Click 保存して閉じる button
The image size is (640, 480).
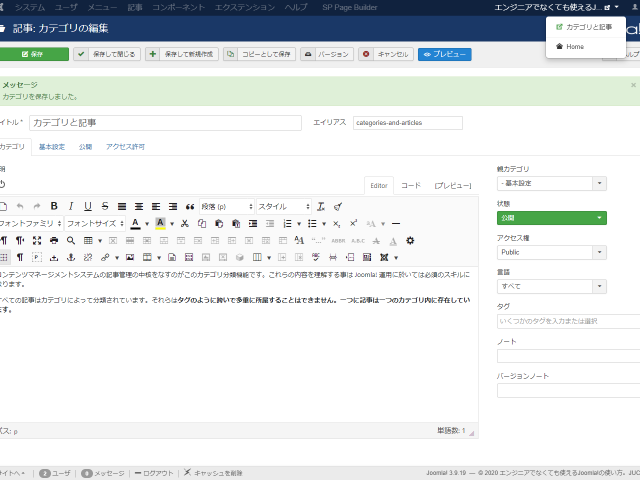107,54
